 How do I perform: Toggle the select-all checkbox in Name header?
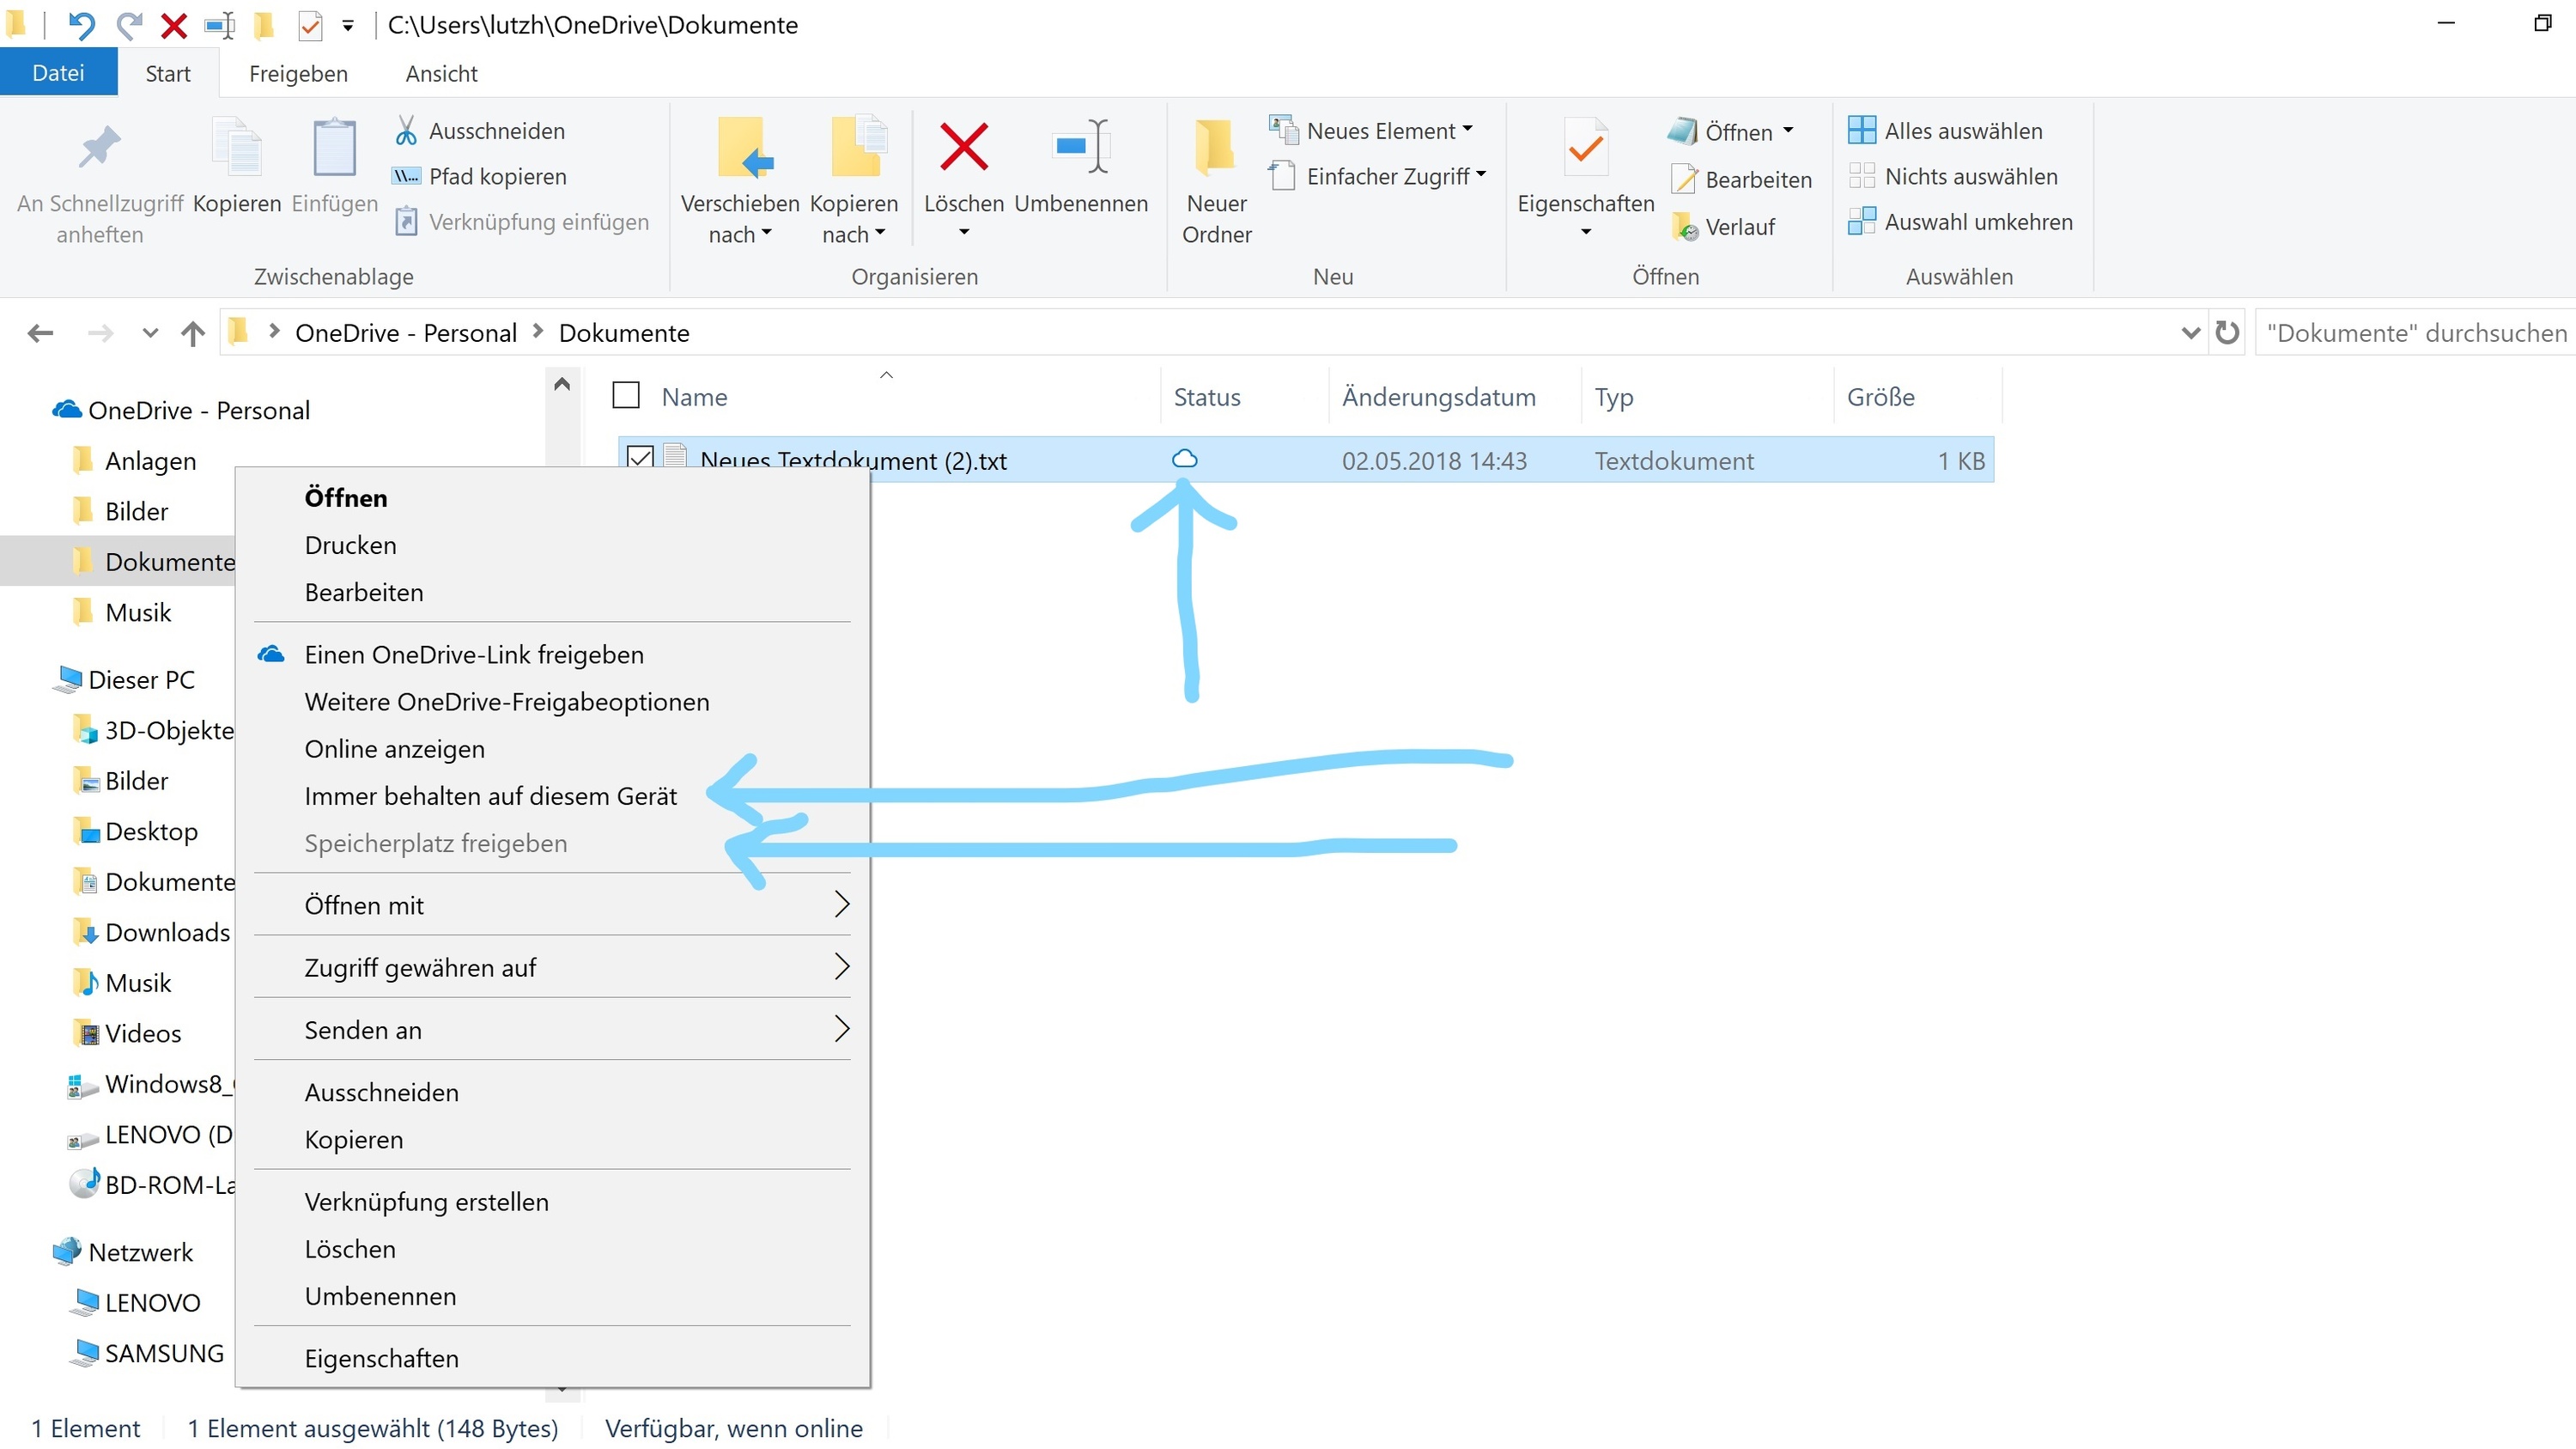point(626,396)
